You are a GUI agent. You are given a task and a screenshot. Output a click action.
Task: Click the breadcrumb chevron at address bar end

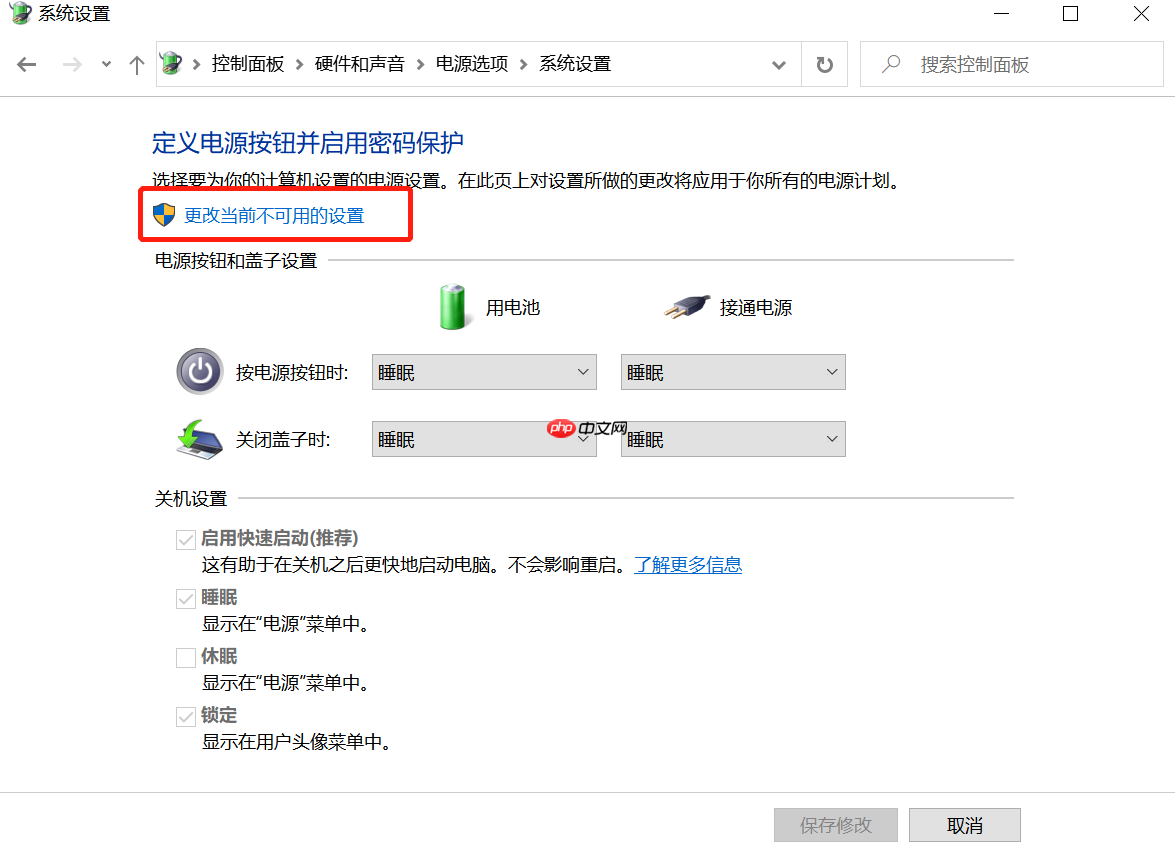click(x=779, y=63)
